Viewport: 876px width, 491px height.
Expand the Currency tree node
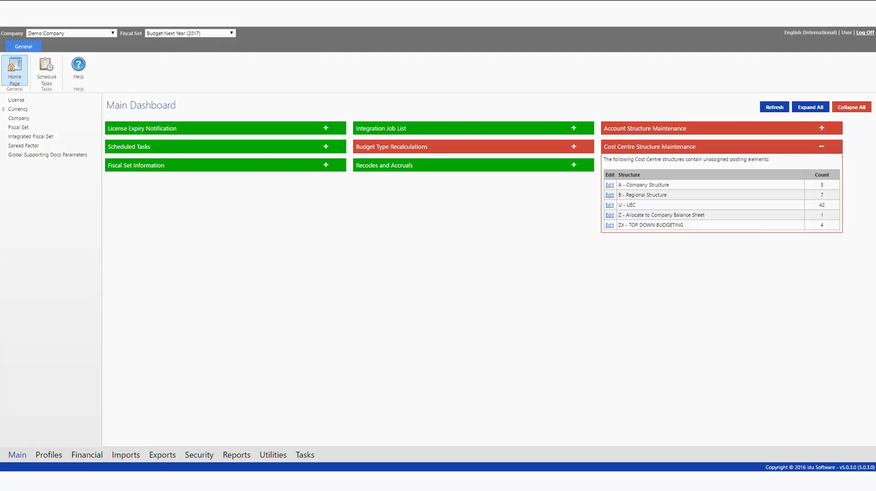[4, 109]
